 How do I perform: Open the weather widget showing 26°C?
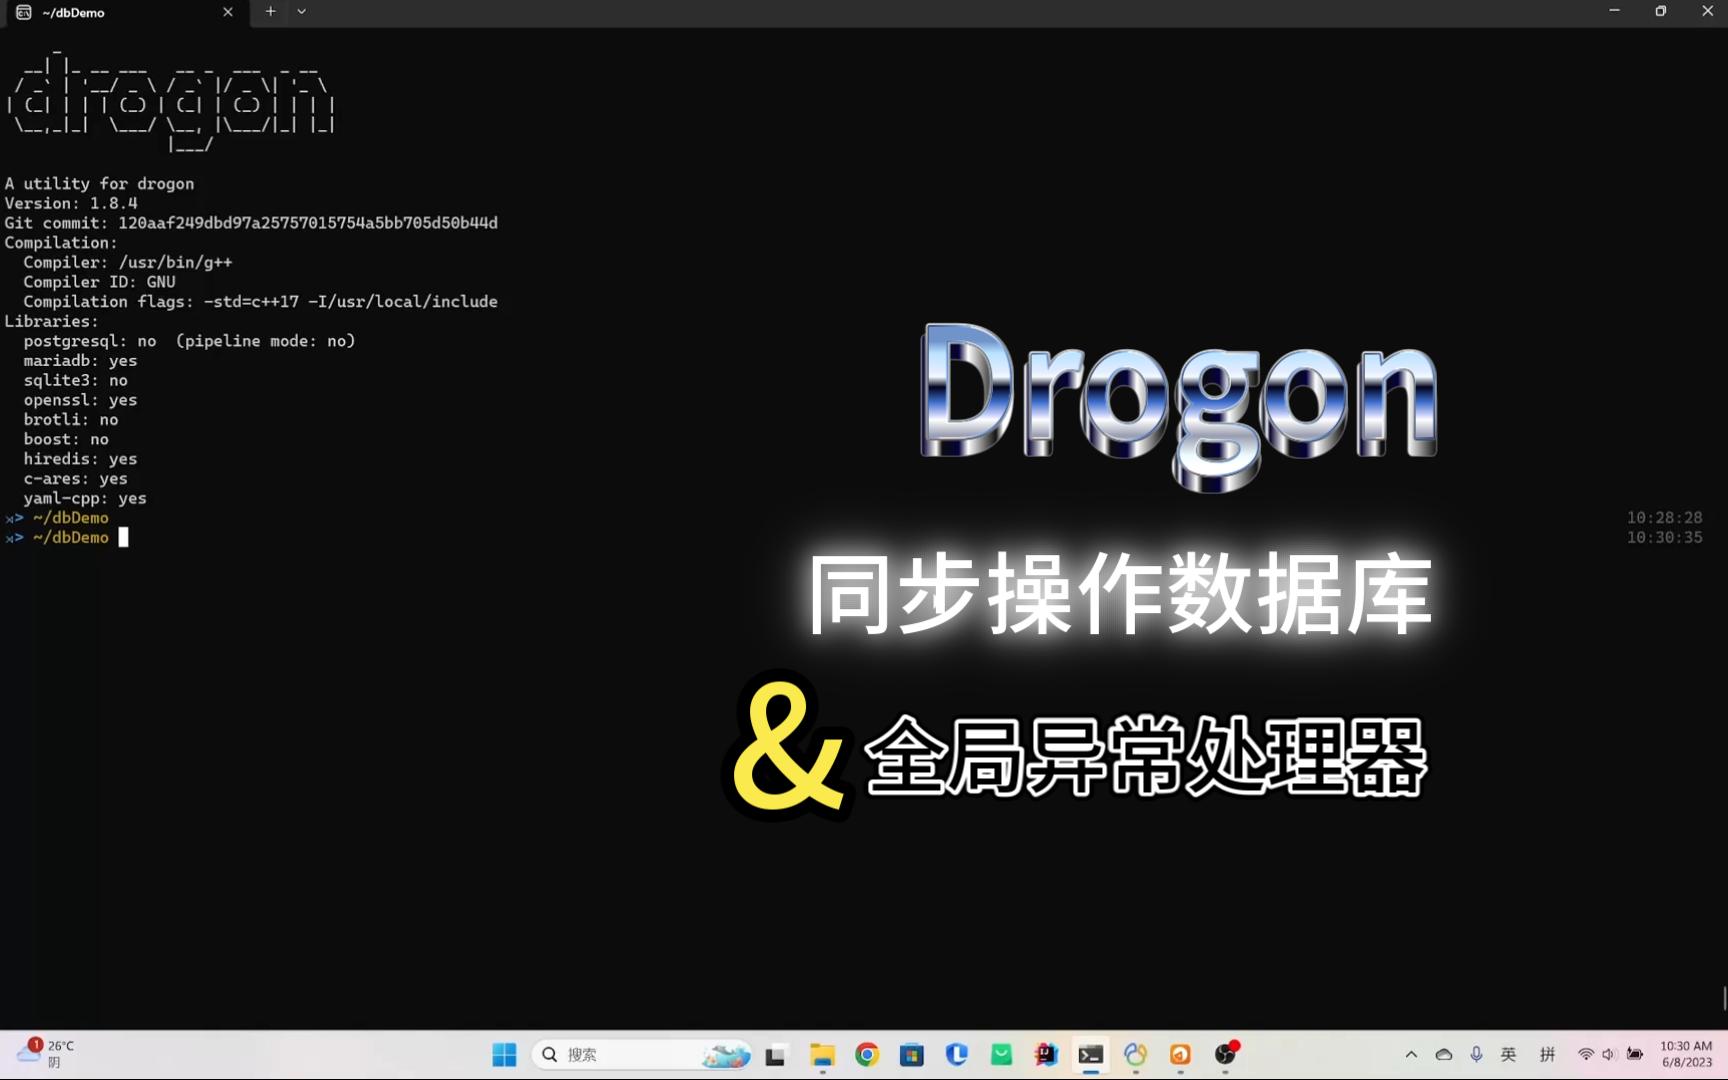(x=45, y=1054)
